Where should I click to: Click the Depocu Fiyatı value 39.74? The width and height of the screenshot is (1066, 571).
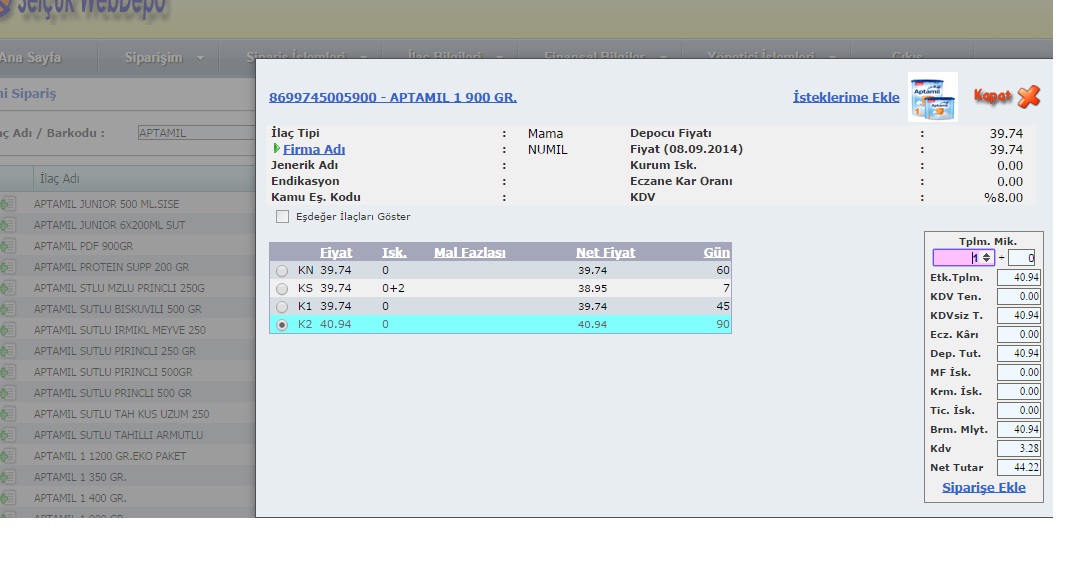click(x=1006, y=134)
